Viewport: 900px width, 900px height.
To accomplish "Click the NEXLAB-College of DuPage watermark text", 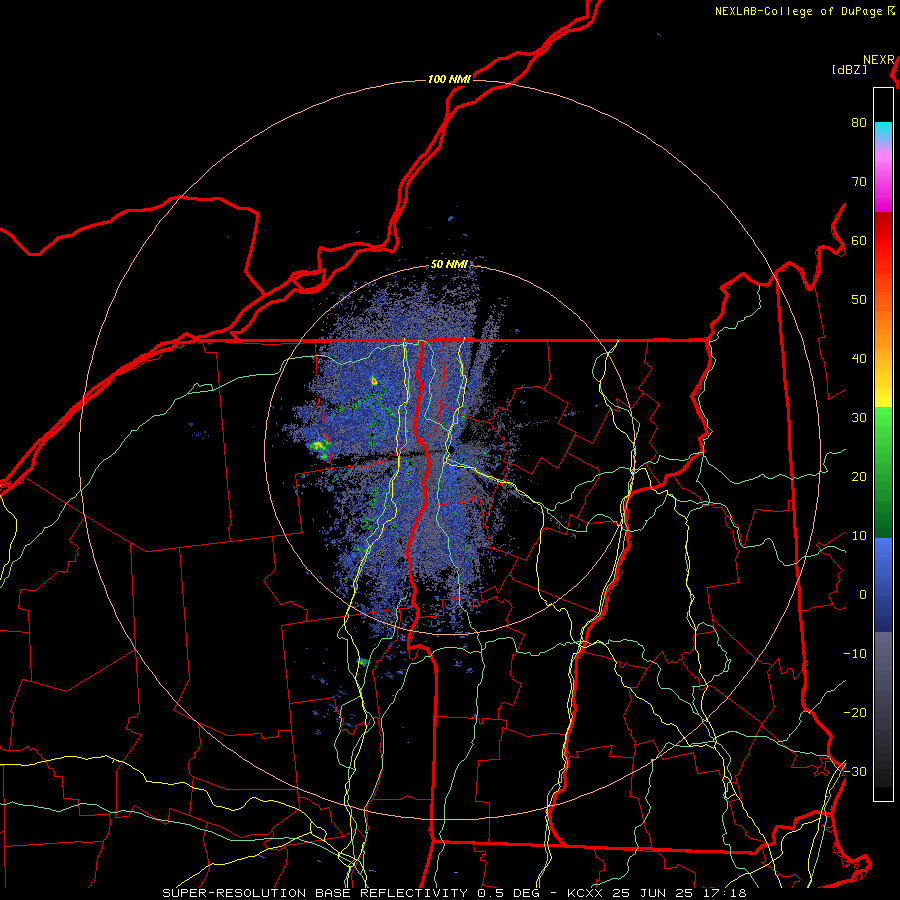I will (805, 11).
